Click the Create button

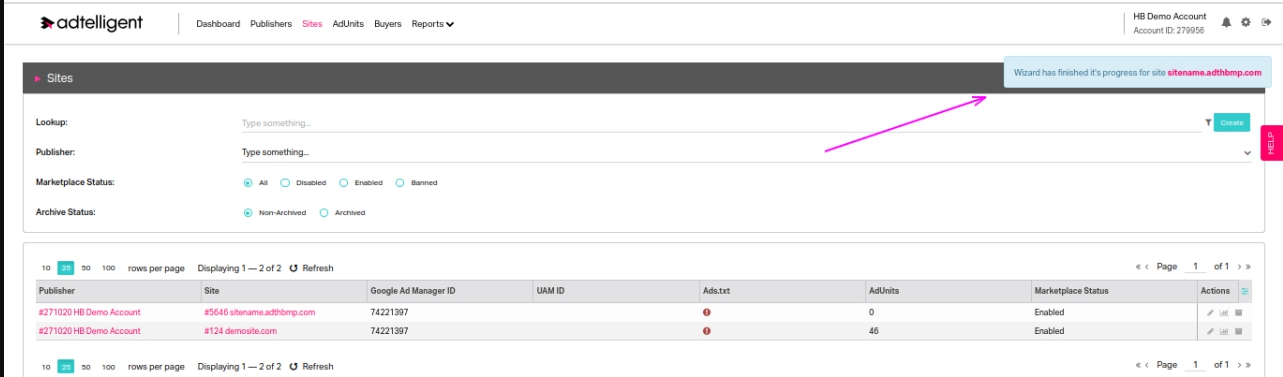tap(1232, 123)
